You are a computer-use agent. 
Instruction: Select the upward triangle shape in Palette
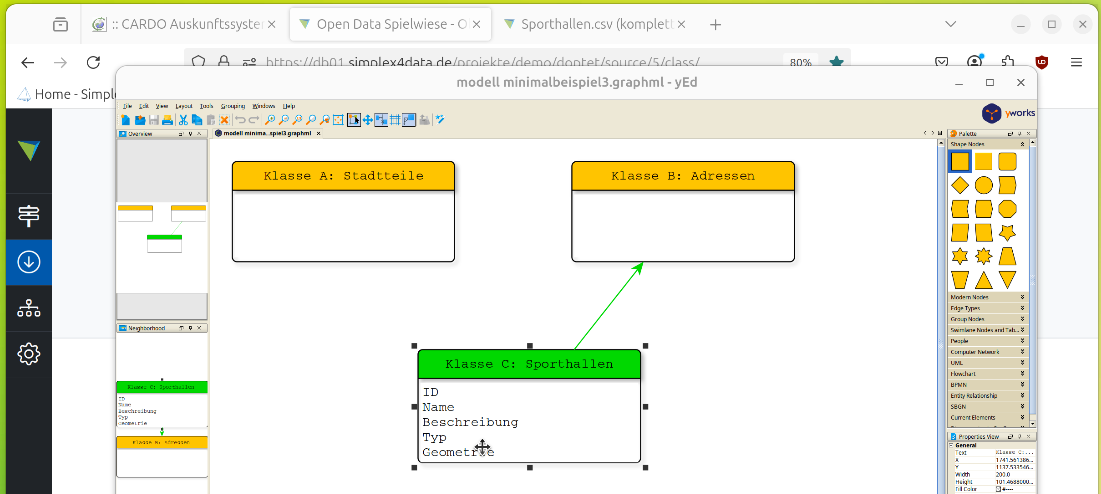984,280
